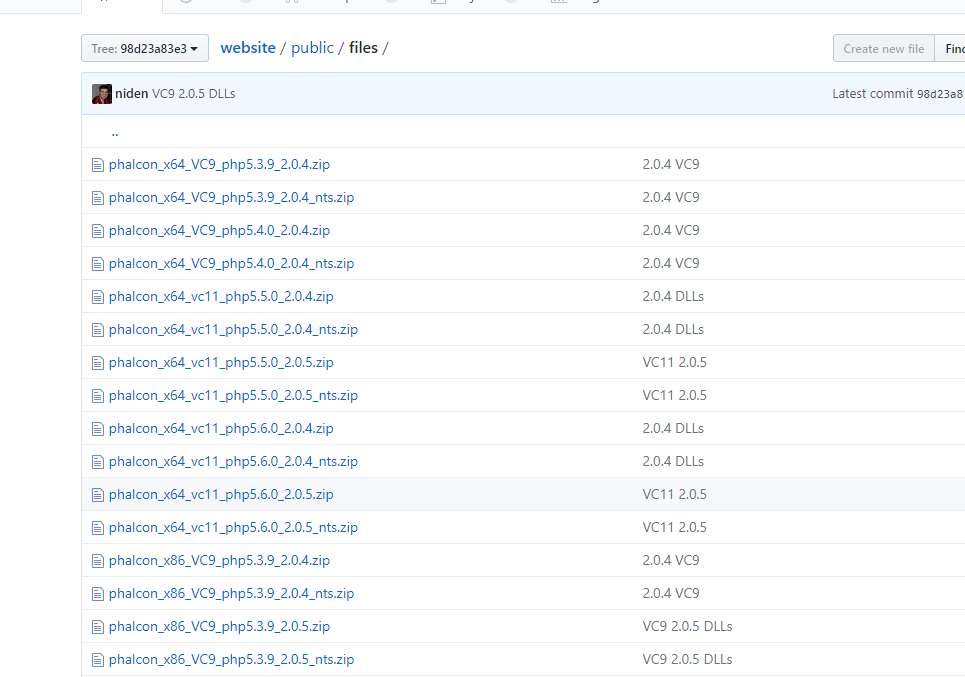Click the Create new file button
The image size is (965, 677).
coord(883,49)
